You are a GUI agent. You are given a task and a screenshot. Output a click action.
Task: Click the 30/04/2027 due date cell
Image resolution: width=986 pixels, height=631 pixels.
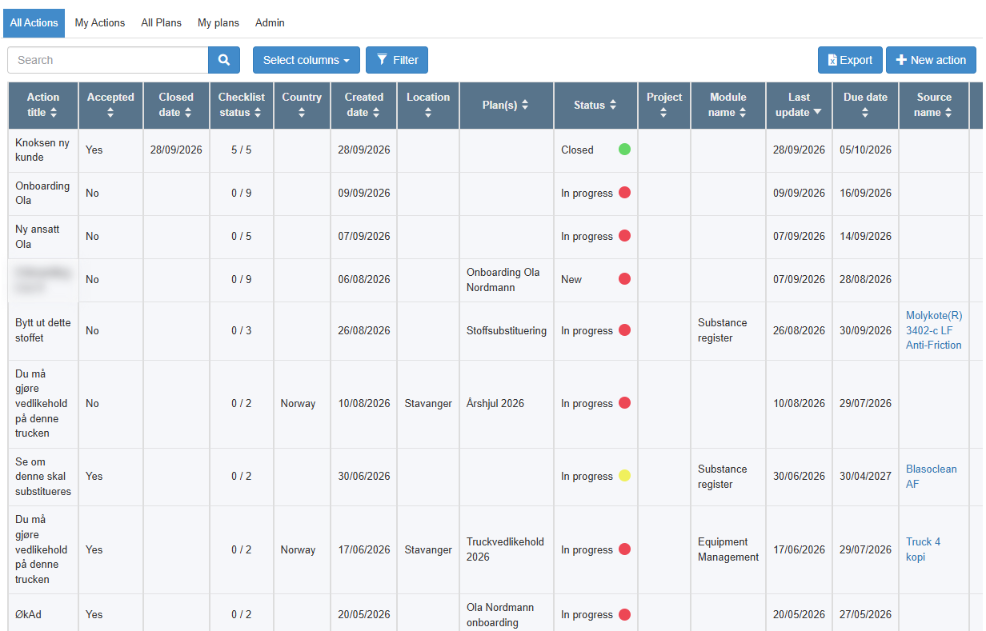pos(865,476)
